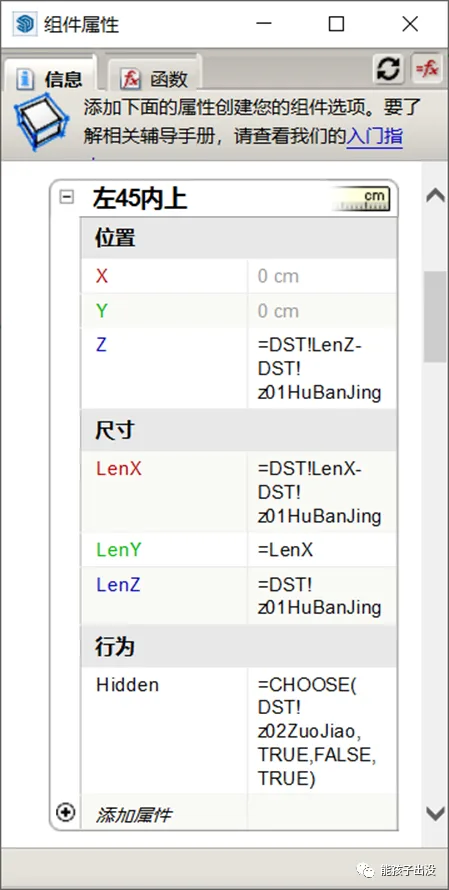This screenshot has height=890, width=449.
Task: Click the scrollbar down arrow
Action: point(435,813)
